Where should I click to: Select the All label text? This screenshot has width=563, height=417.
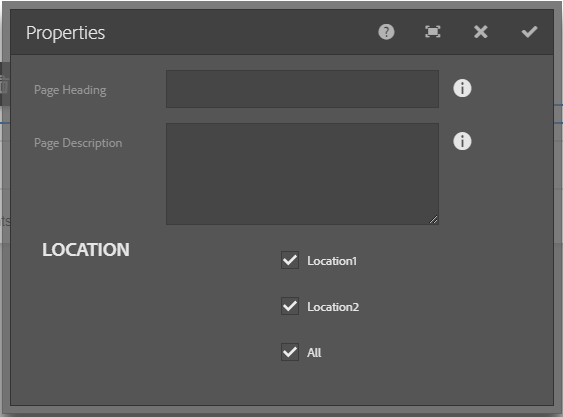(314, 353)
